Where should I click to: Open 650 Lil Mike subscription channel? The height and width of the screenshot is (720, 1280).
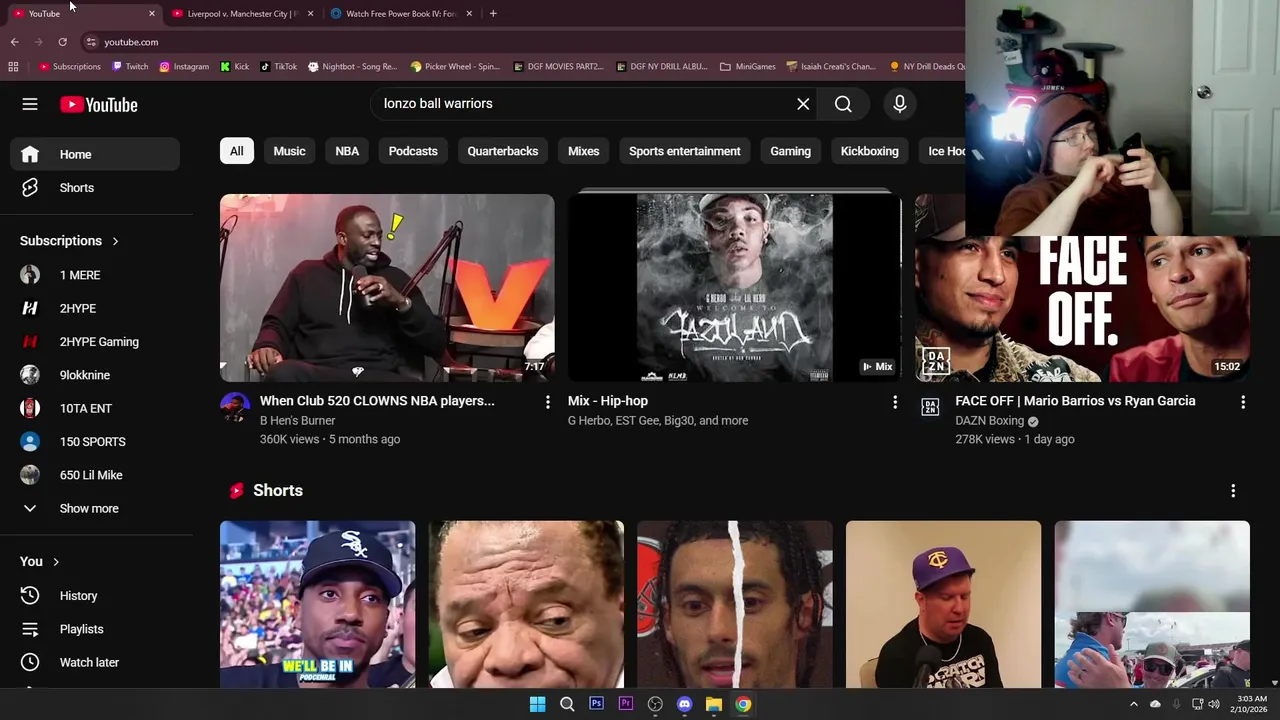coord(95,475)
